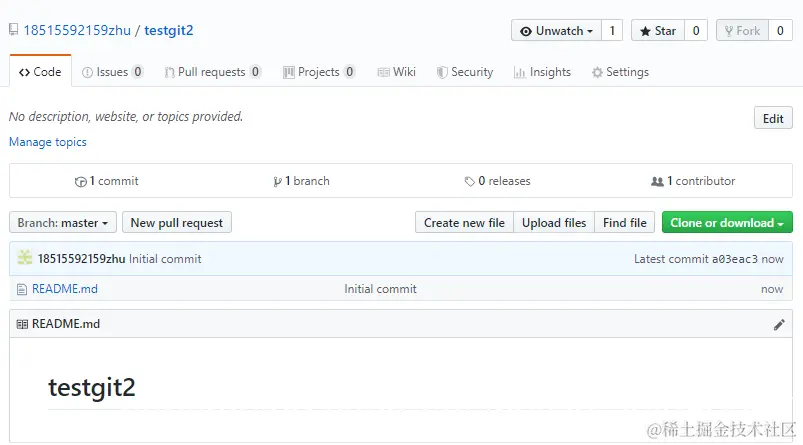Image resolution: width=803 pixels, height=445 pixels.
Task: Open the Security tab
Action: click(464, 72)
